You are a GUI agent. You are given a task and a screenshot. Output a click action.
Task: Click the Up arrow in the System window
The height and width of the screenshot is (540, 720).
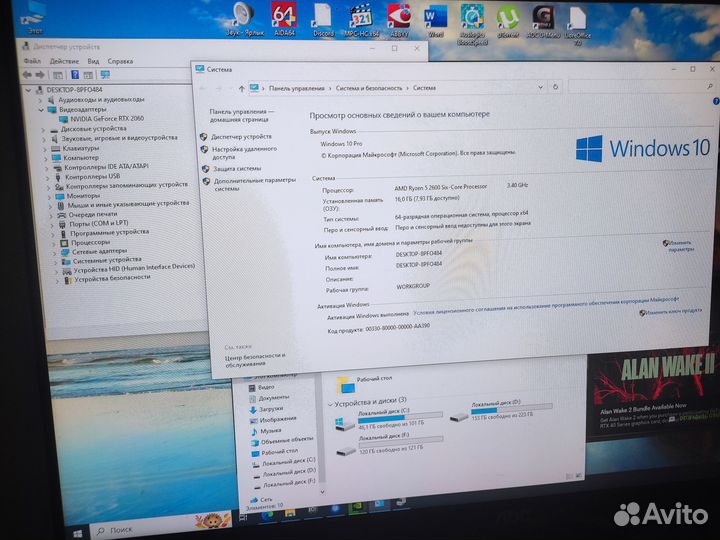242,89
